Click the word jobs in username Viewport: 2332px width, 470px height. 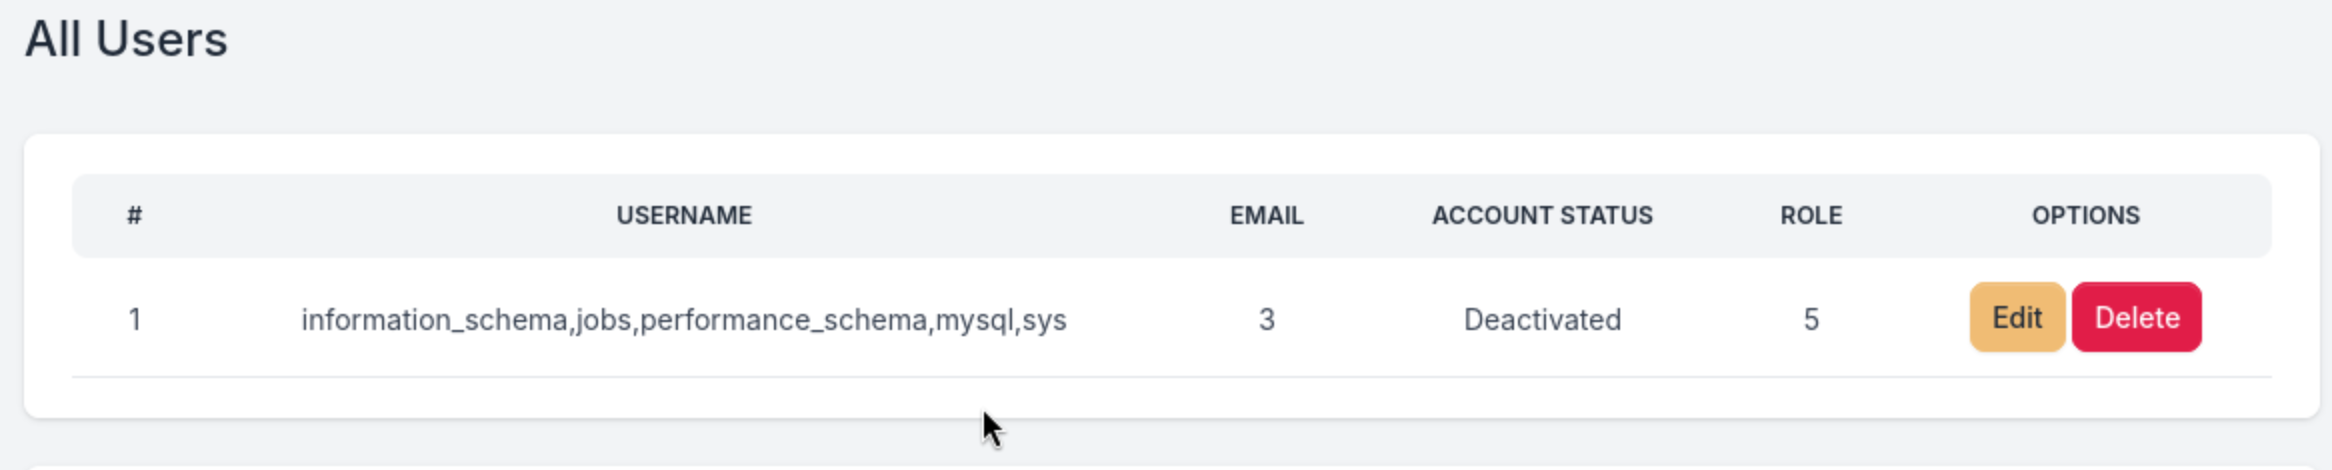[604, 320]
